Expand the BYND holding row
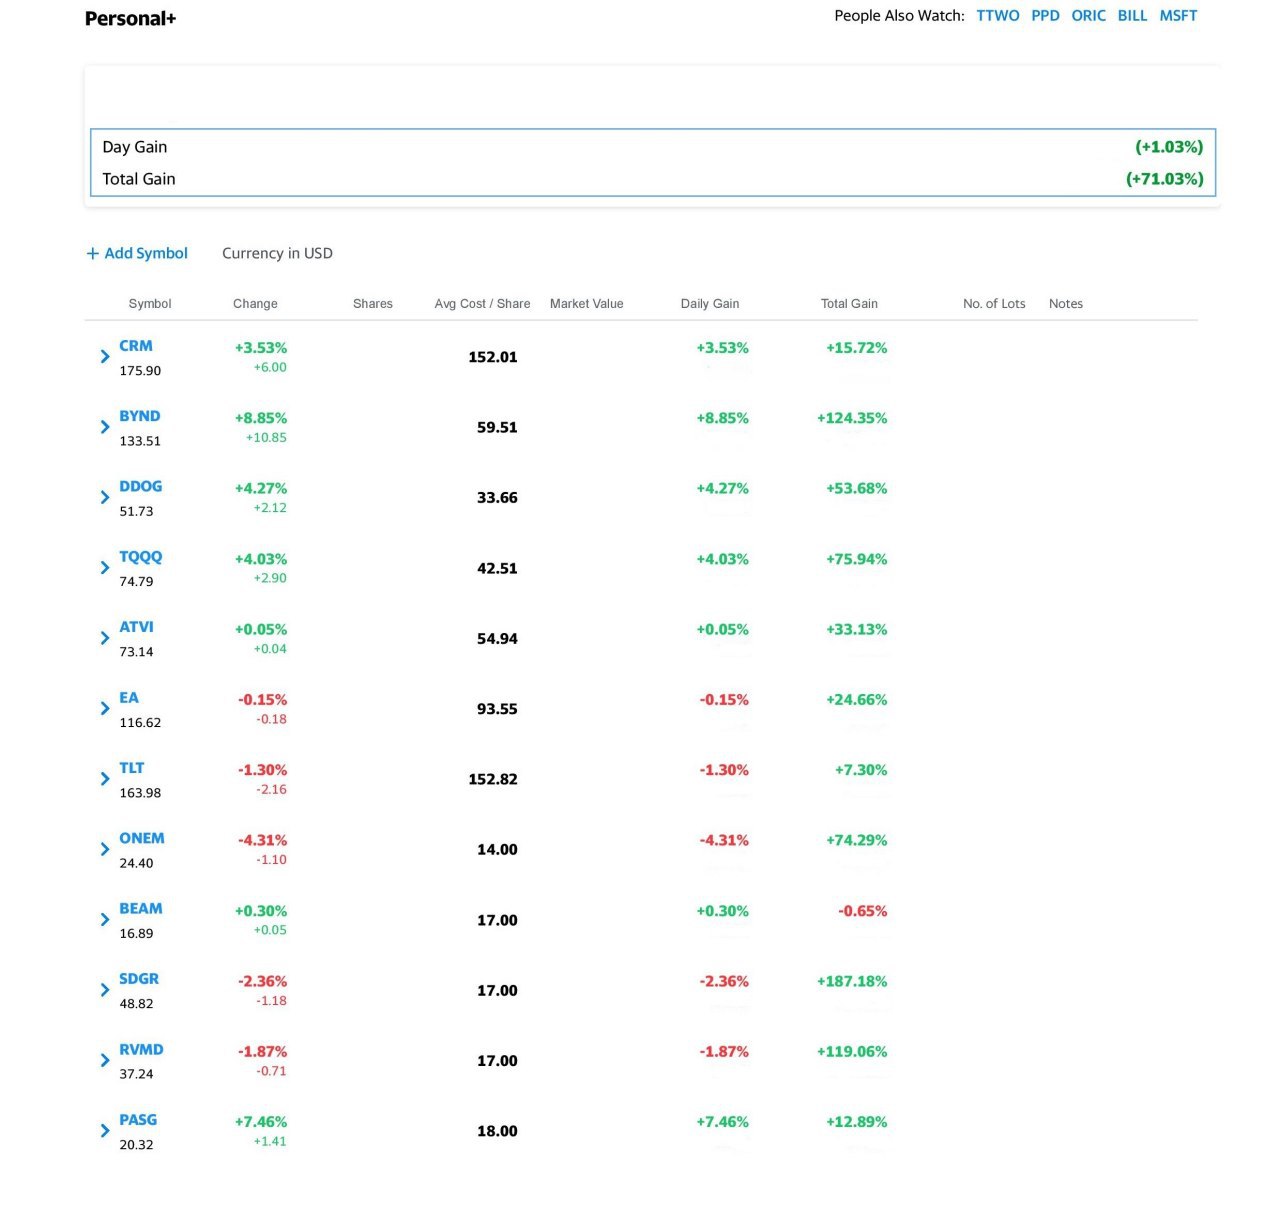 click(105, 427)
